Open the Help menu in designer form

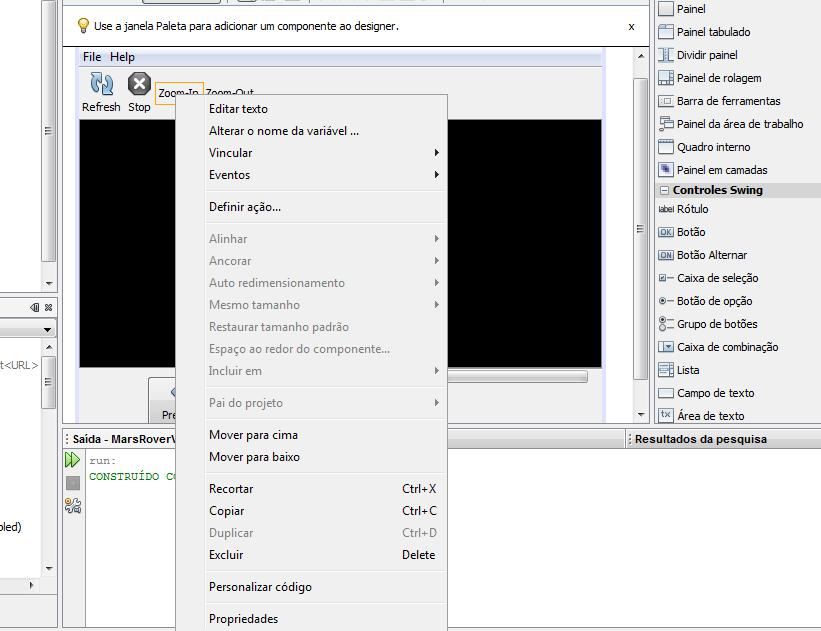[x=122, y=57]
